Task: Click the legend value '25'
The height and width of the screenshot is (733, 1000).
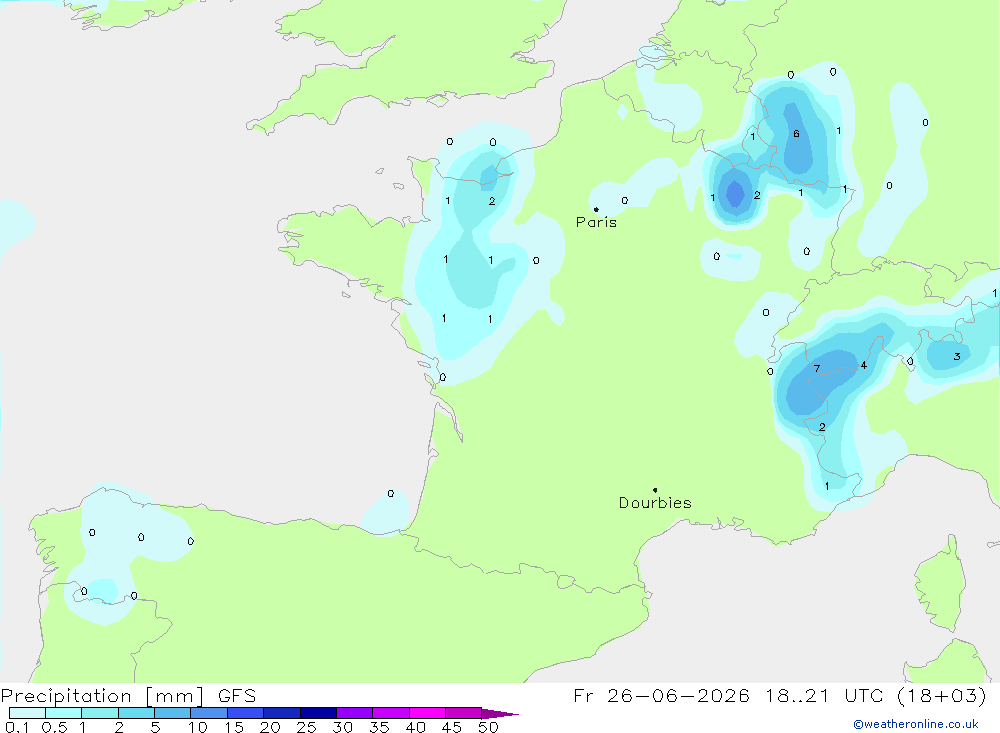Action: pyautogui.click(x=307, y=727)
